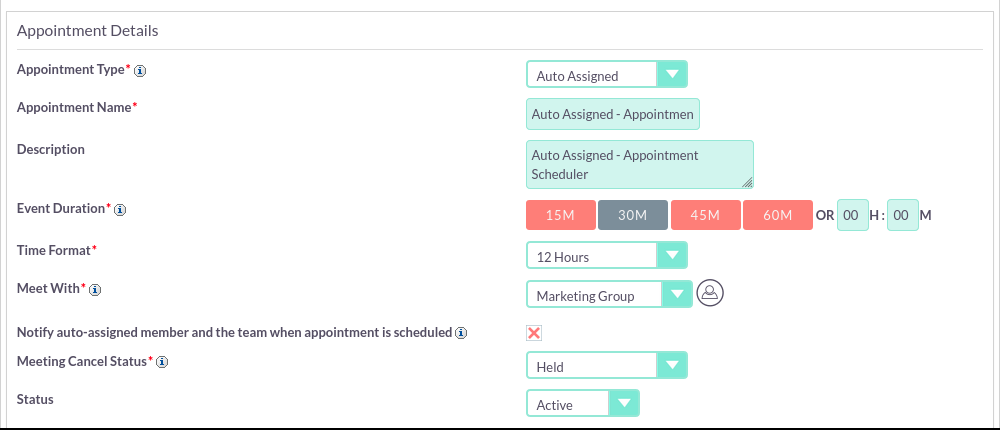Click the Appointment Name text field
The width and height of the screenshot is (1000, 430).
coord(613,114)
